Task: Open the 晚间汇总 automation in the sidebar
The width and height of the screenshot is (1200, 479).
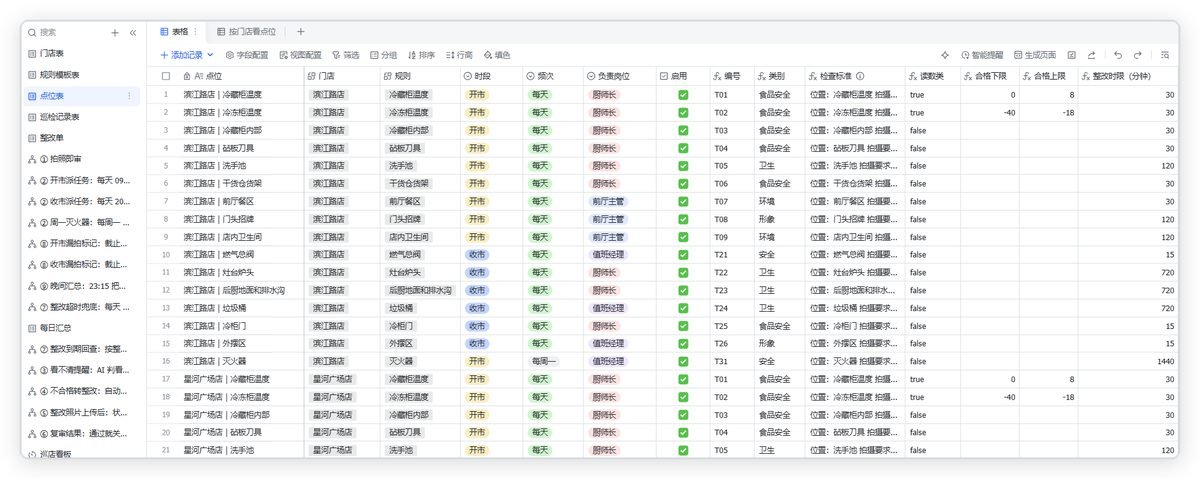Action: [x=80, y=285]
